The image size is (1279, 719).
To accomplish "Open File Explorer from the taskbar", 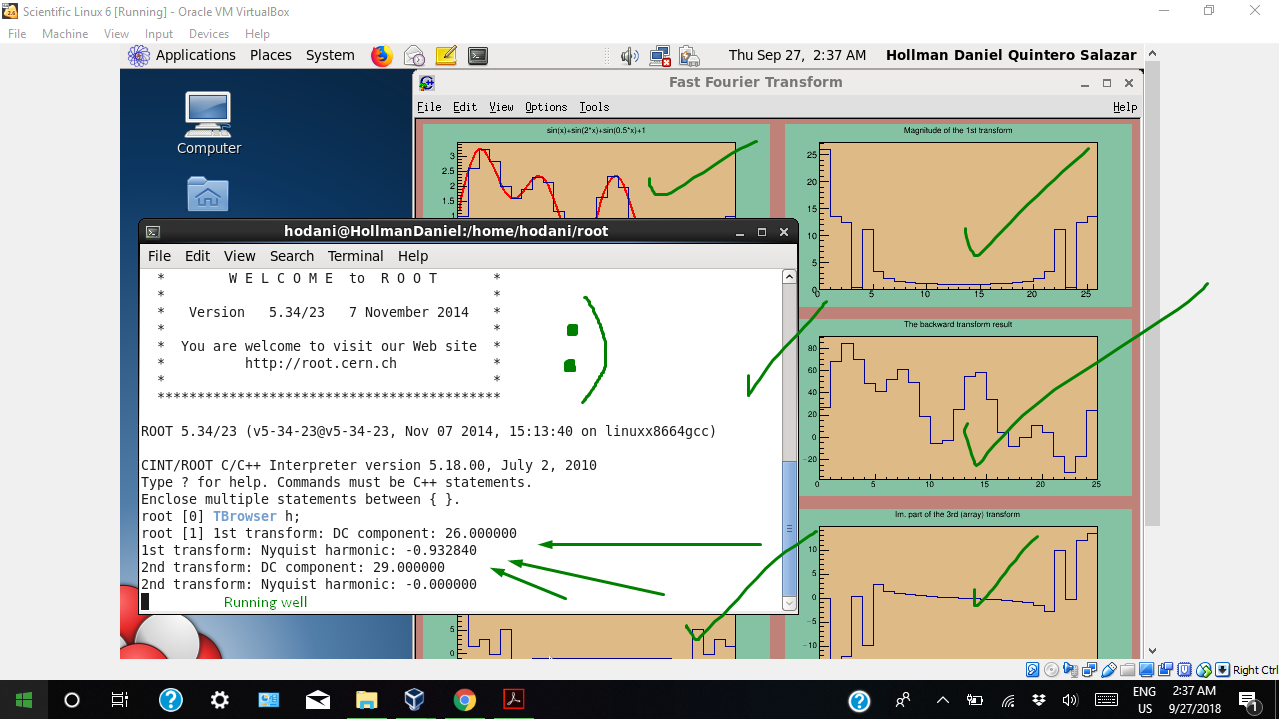I will tap(367, 700).
